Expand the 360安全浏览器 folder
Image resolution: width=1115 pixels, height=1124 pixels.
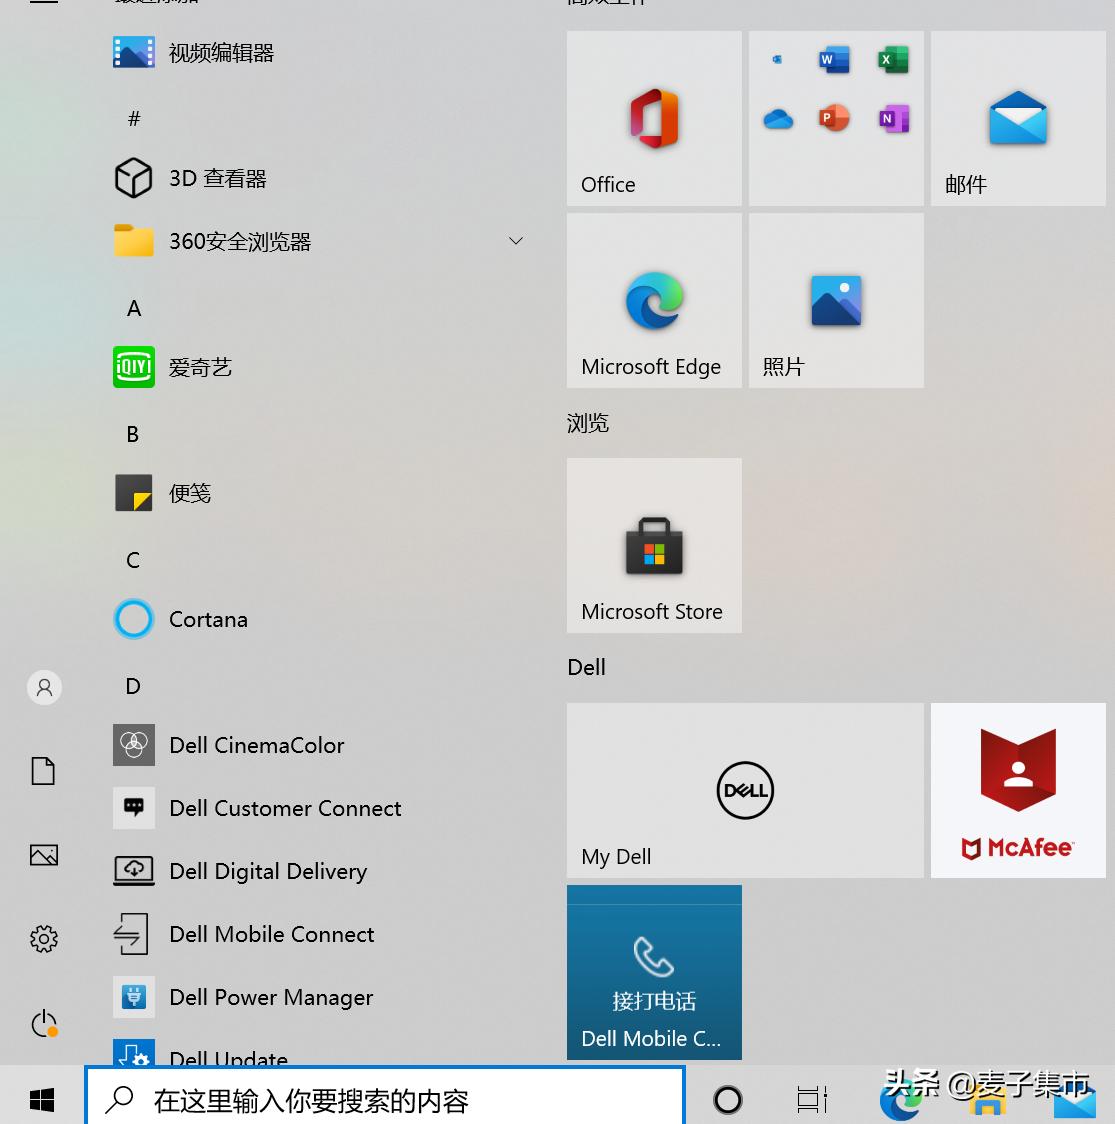pyautogui.click(x=516, y=241)
